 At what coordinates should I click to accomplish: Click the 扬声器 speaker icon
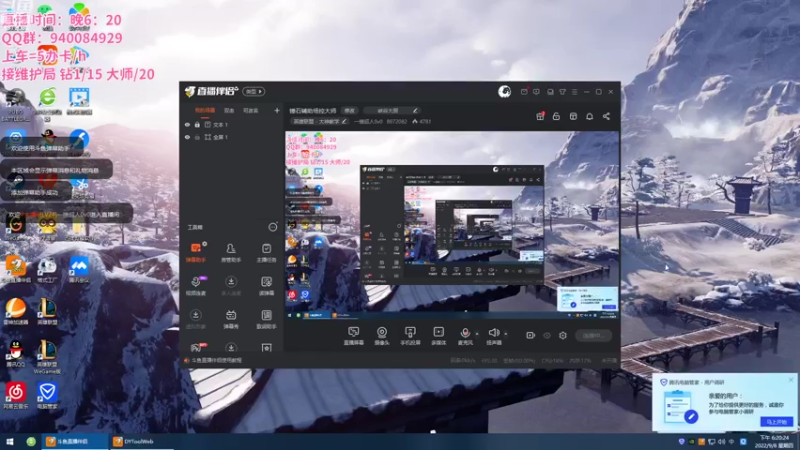point(493,333)
